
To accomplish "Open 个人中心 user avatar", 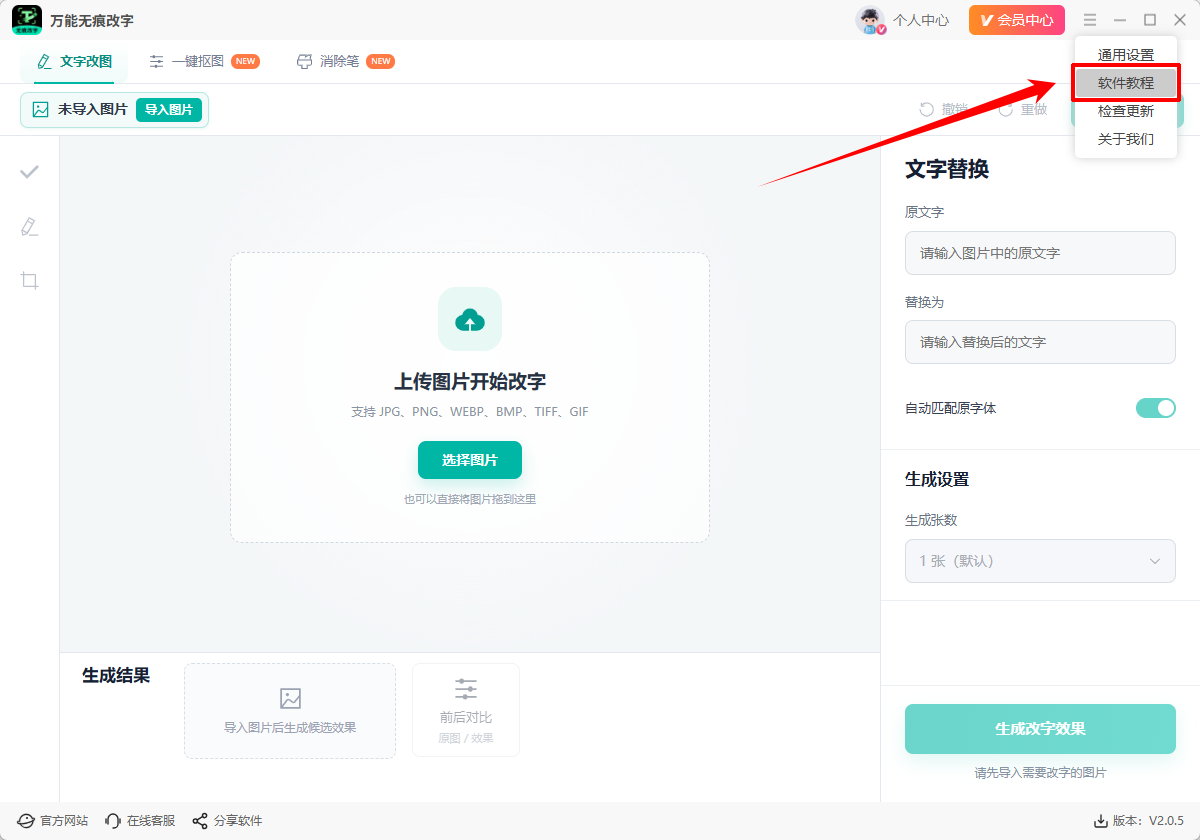I will click(871, 20).
